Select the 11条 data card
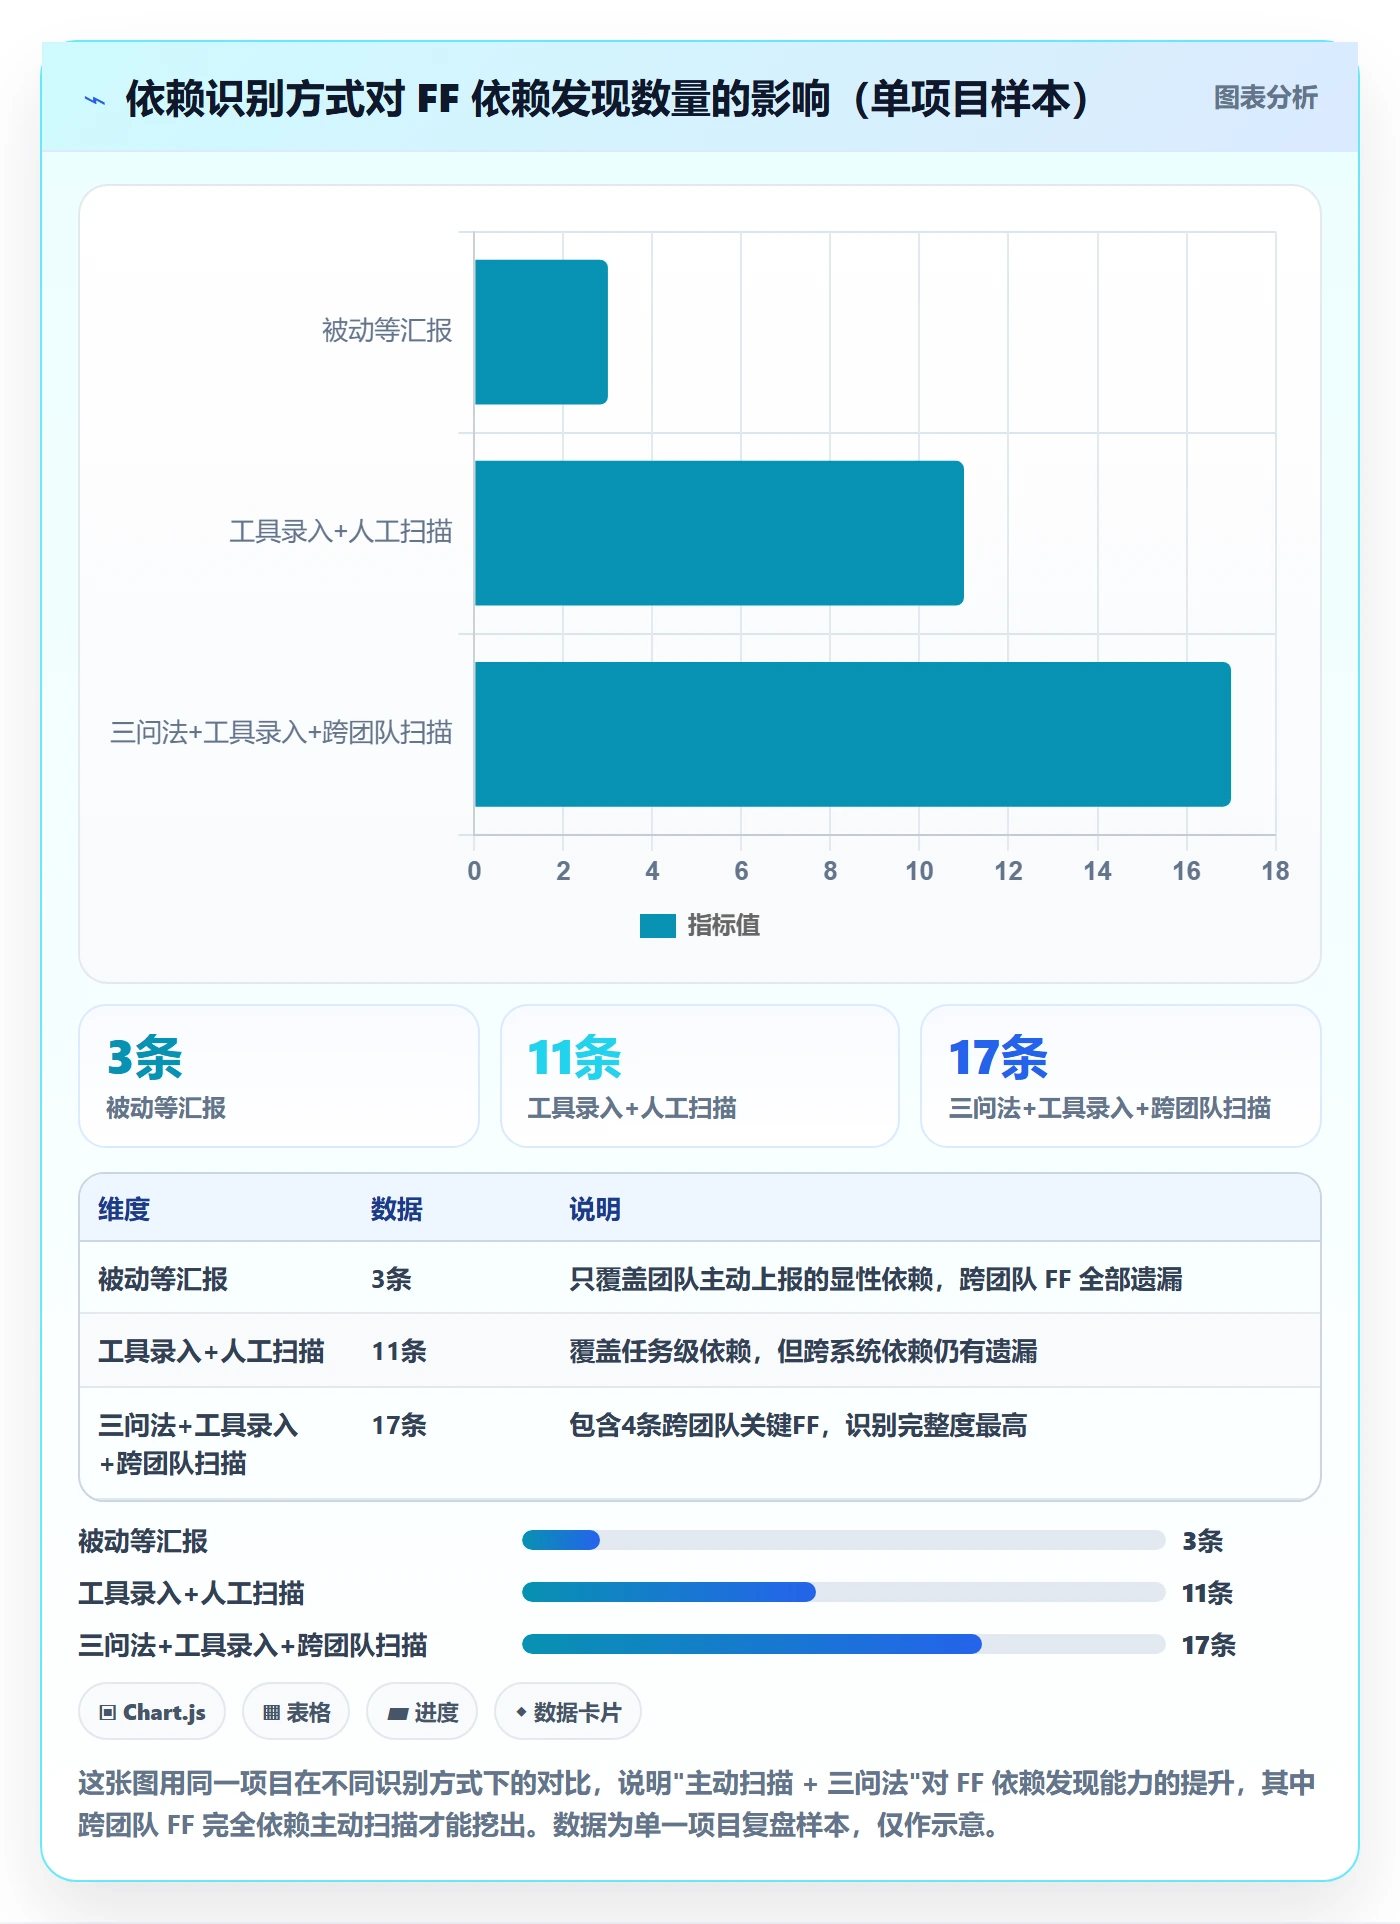This screenshot has width=1400, height=1924. (x=700, y=1076)
